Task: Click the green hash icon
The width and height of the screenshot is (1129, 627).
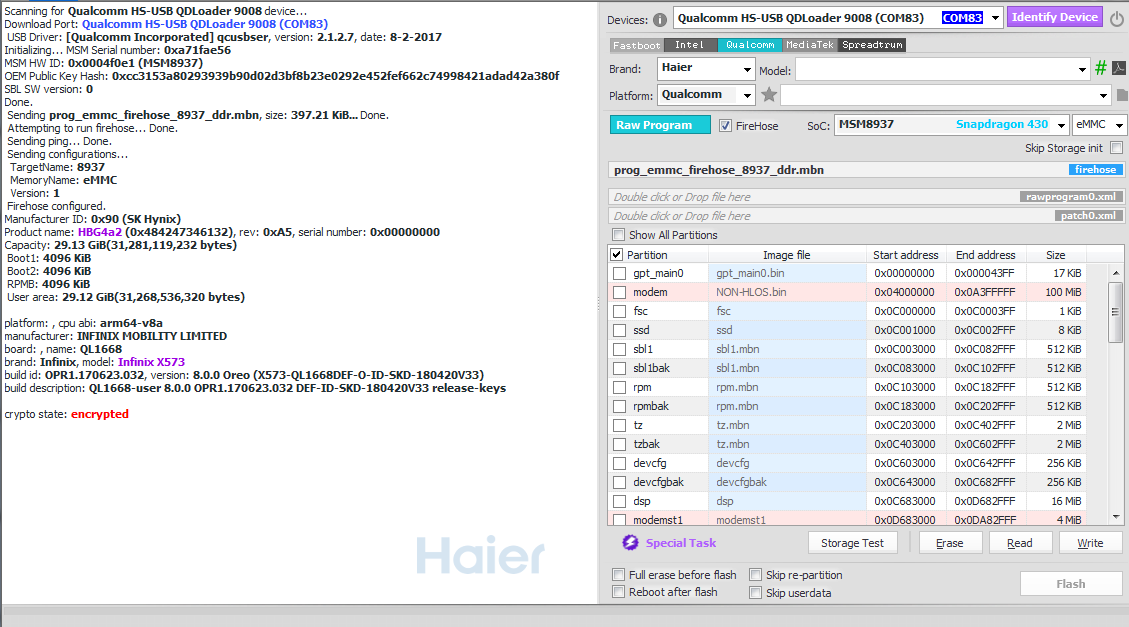Action: pos(1100,68)
